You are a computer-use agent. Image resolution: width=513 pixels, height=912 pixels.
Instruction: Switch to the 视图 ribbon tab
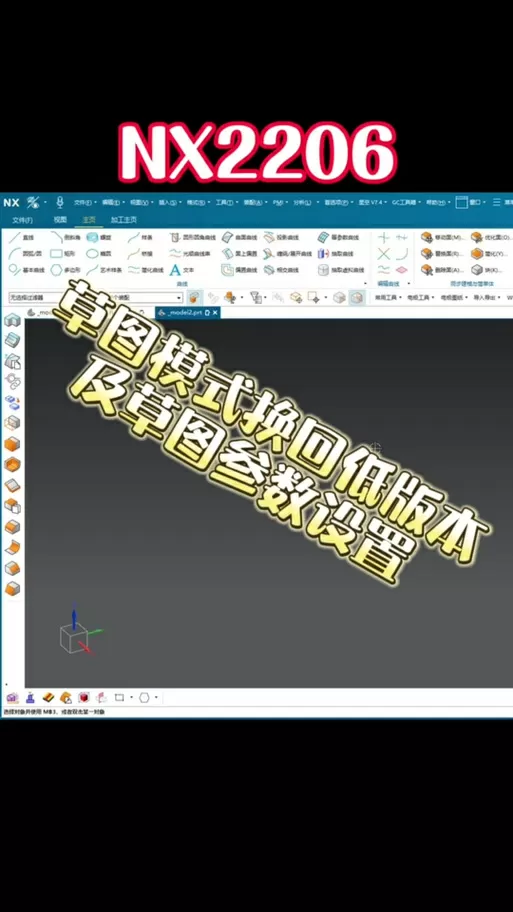click(x=60, y=220)
